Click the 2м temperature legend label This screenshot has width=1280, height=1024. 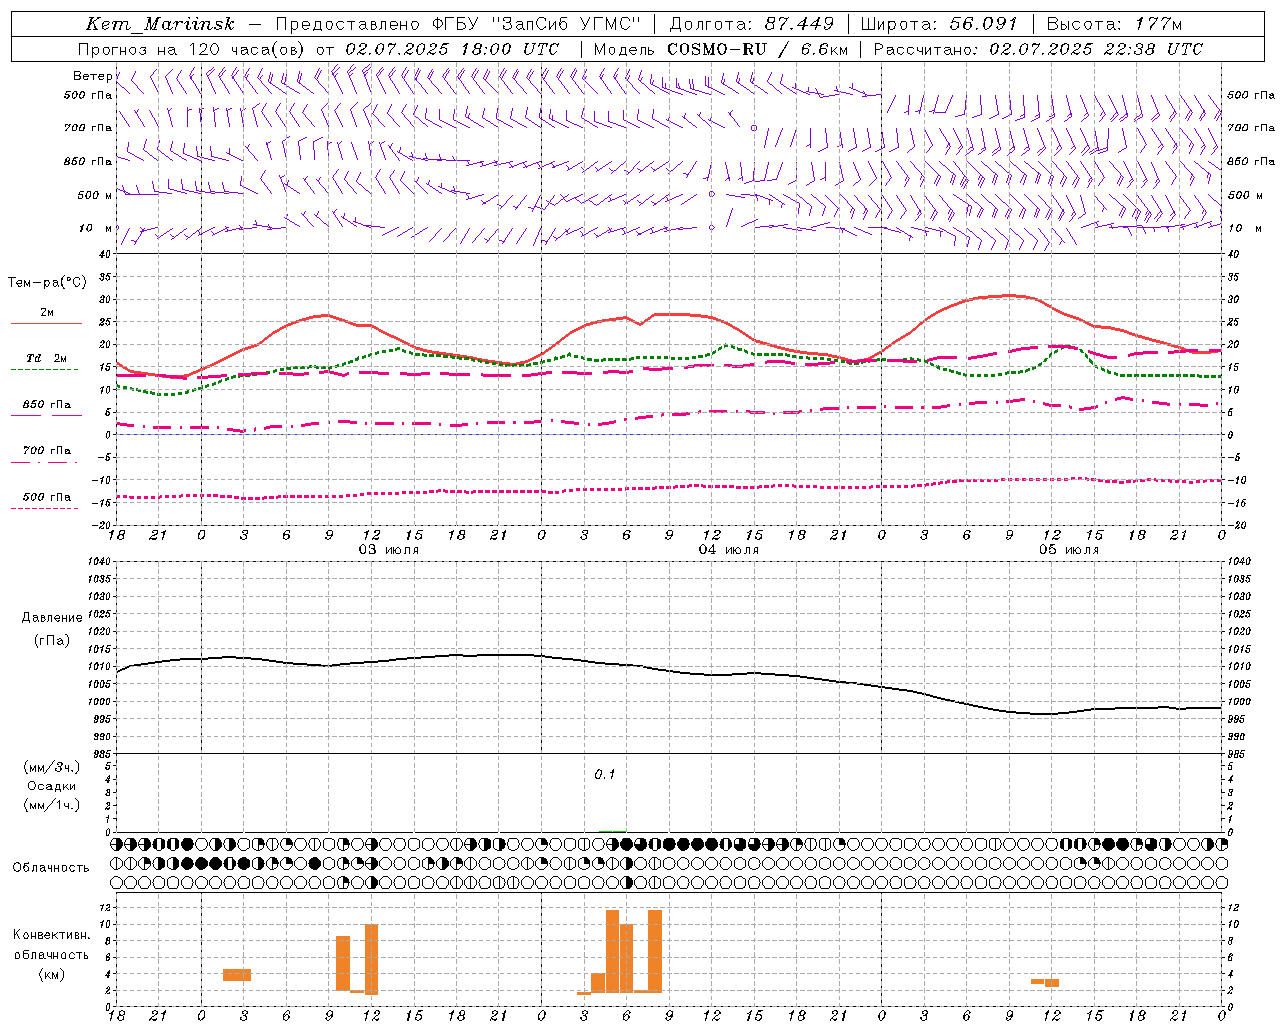click(x=47, y=312)
